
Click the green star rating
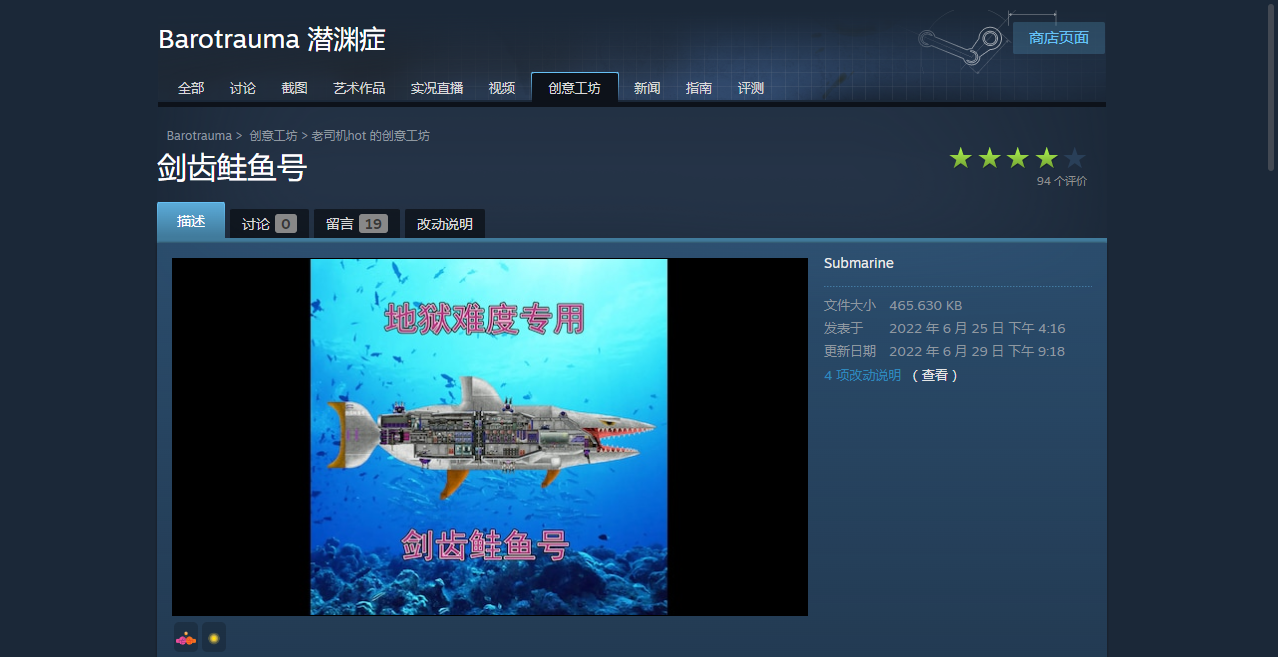pos(1017,158)
